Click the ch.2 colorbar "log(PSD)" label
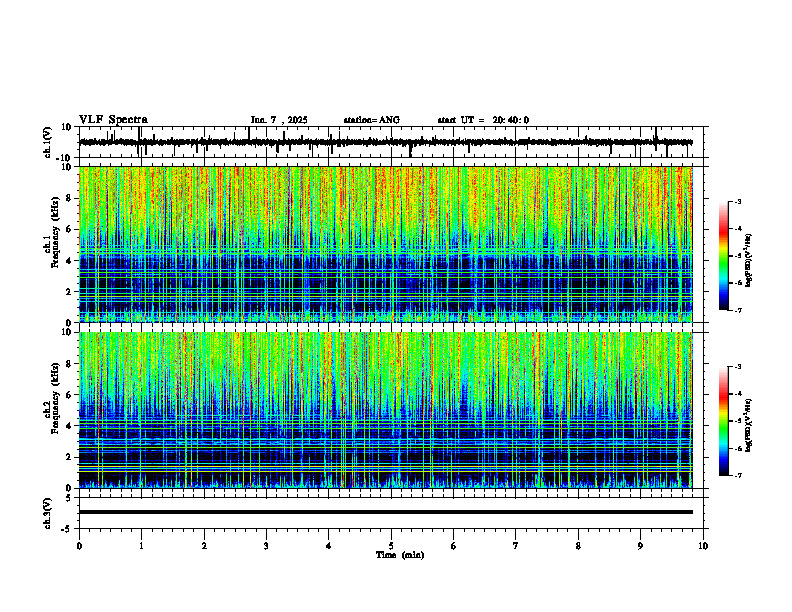792x612 pixels. pyautogui.click(x=749, y=425)
